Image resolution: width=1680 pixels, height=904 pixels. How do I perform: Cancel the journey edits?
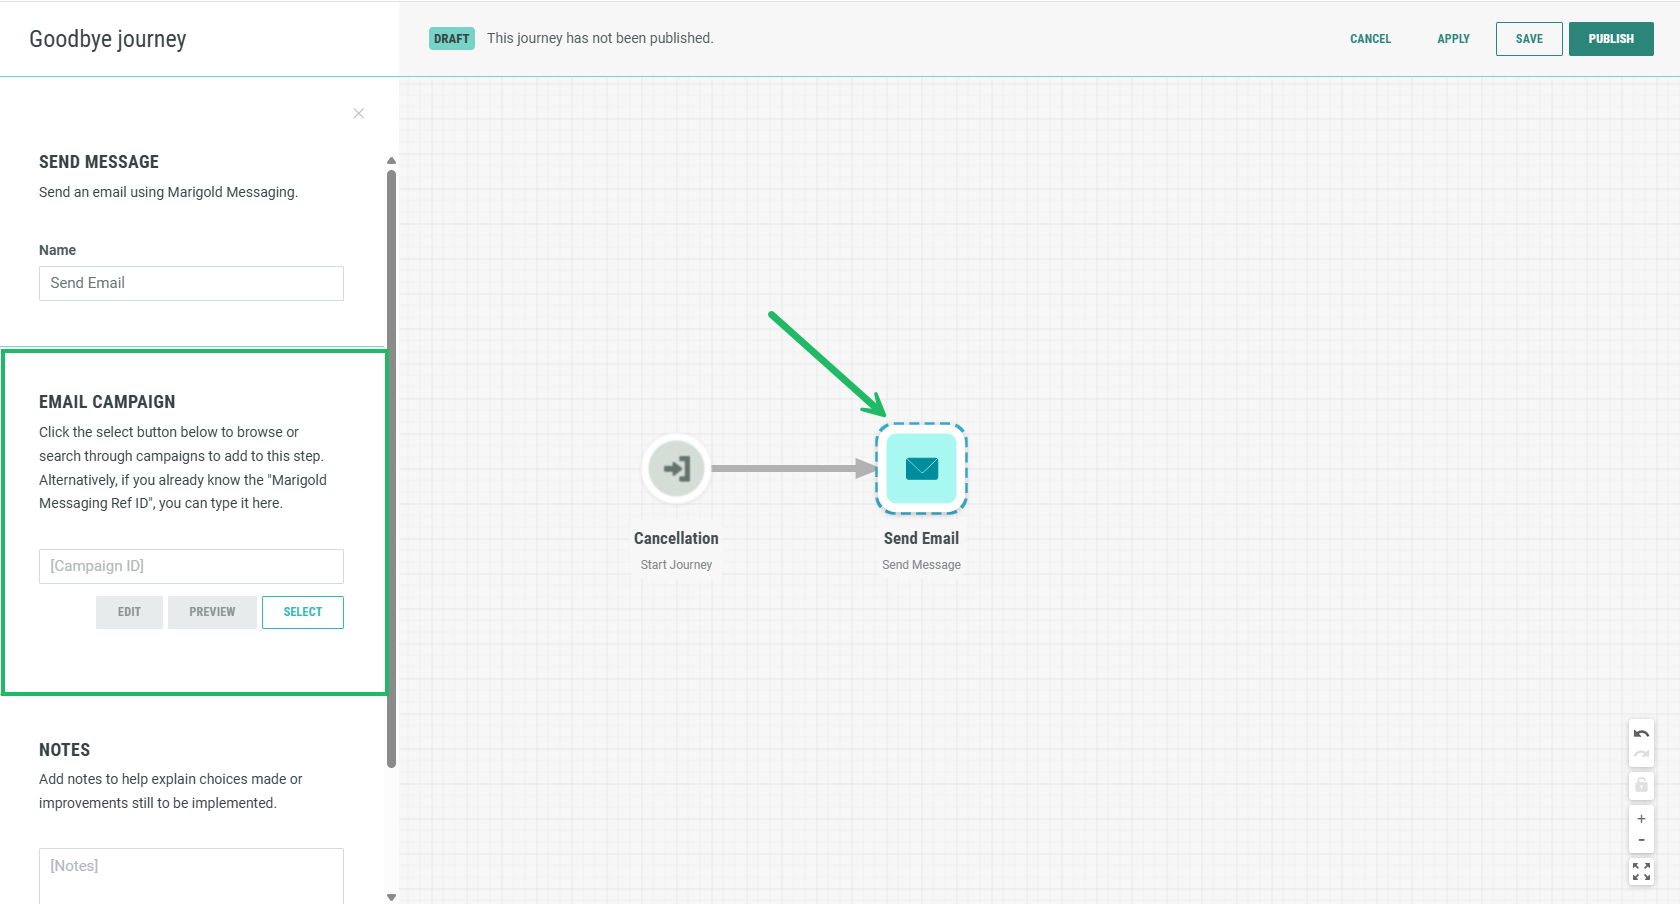pyautogui.click(x=1370, y=39)
